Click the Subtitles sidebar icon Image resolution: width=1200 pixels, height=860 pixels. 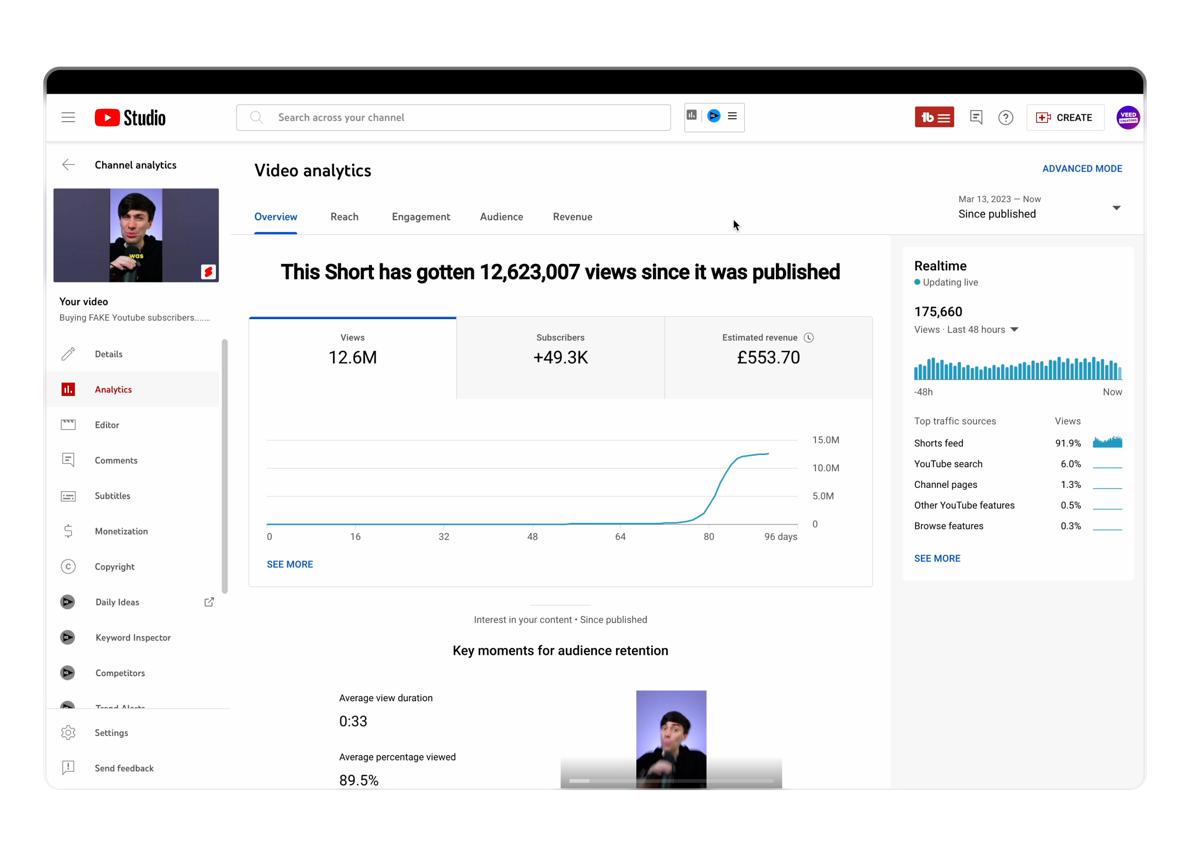68,496
